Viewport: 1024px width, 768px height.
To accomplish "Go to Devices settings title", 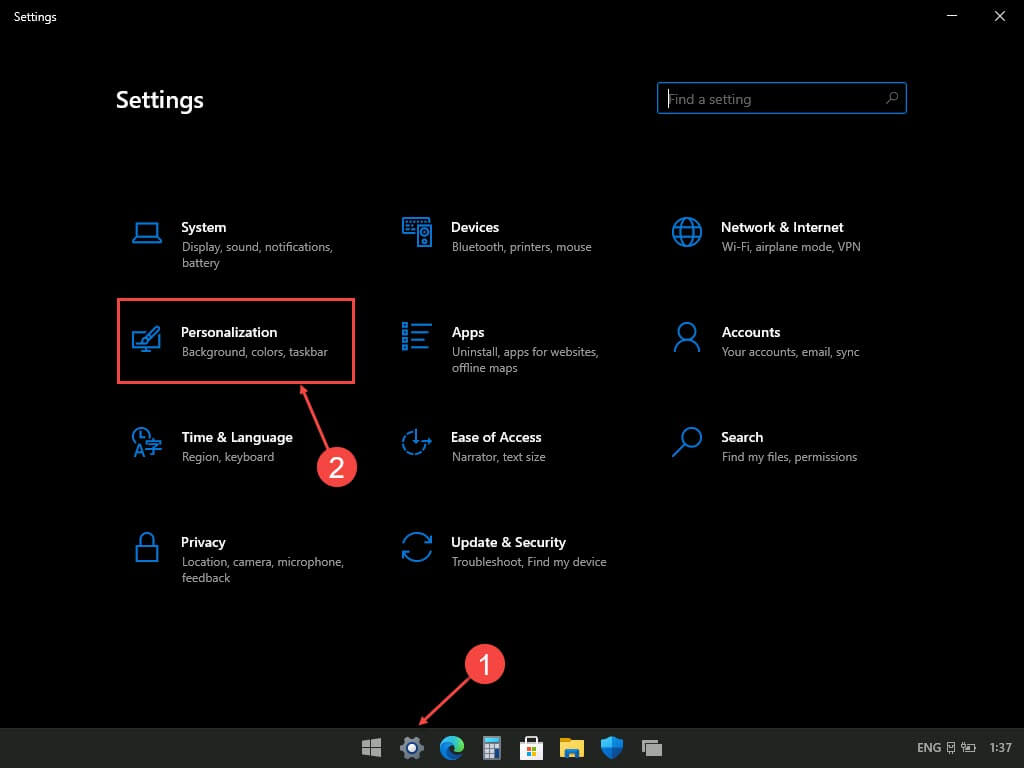I will (x=475, y=227).
